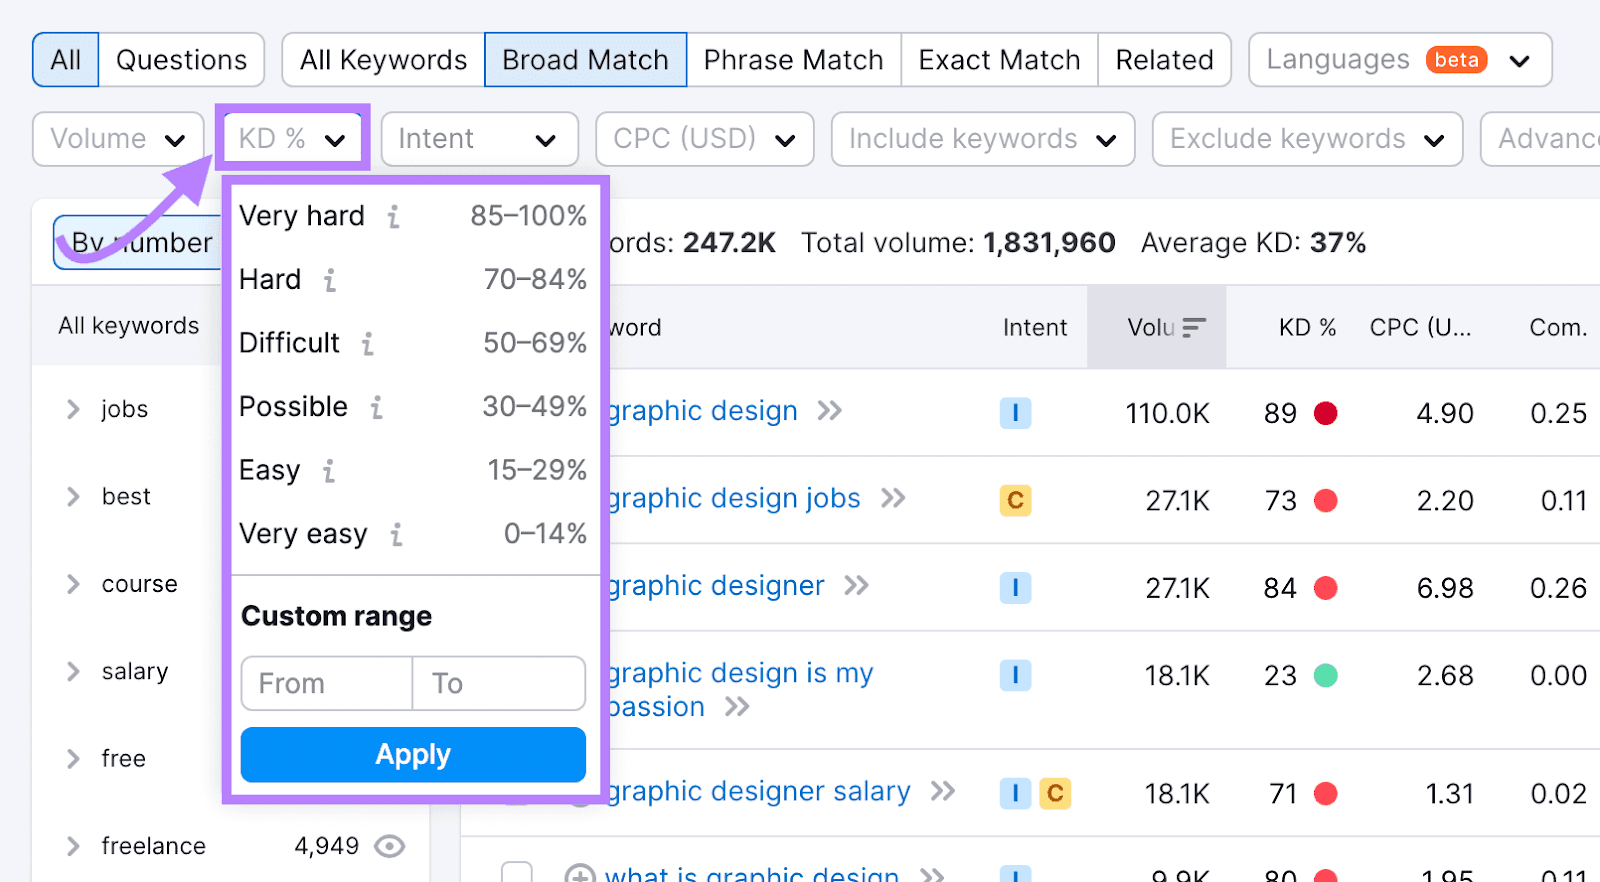Click double-arrow icon next to graphic designer salary

tap(943, 792)
